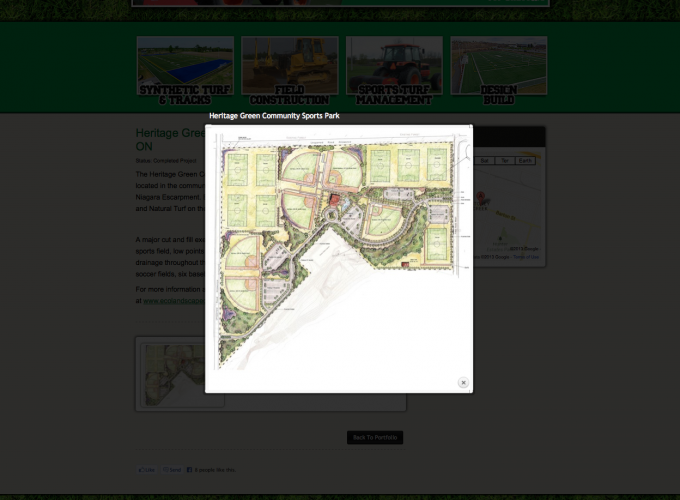This screenshot has height=500, width=680.
Task: Switch map to Sat view
Action: point(485,160)
